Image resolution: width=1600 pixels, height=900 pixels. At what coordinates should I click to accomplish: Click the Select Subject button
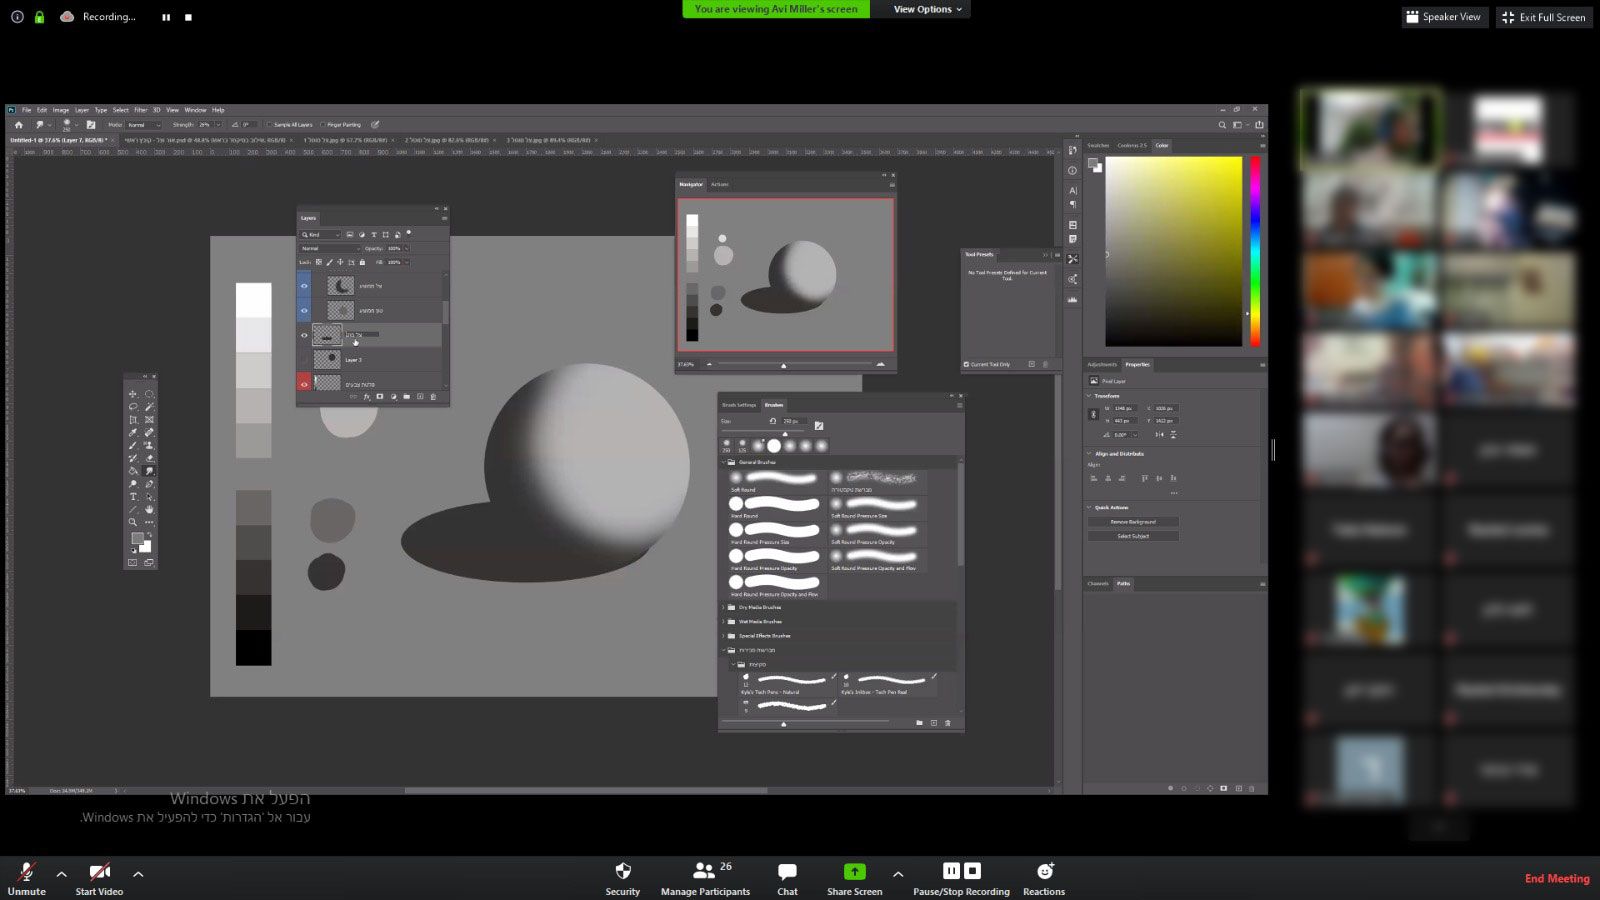click(x=1133, y=536)
